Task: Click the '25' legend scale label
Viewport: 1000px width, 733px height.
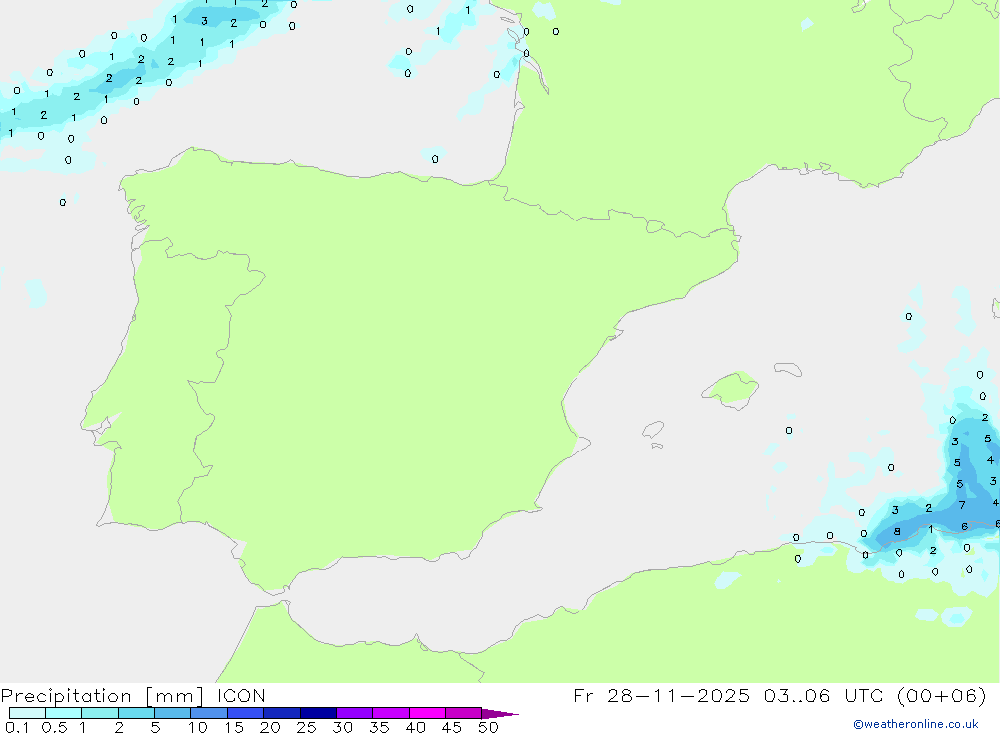Action: [x=307, y=727]
